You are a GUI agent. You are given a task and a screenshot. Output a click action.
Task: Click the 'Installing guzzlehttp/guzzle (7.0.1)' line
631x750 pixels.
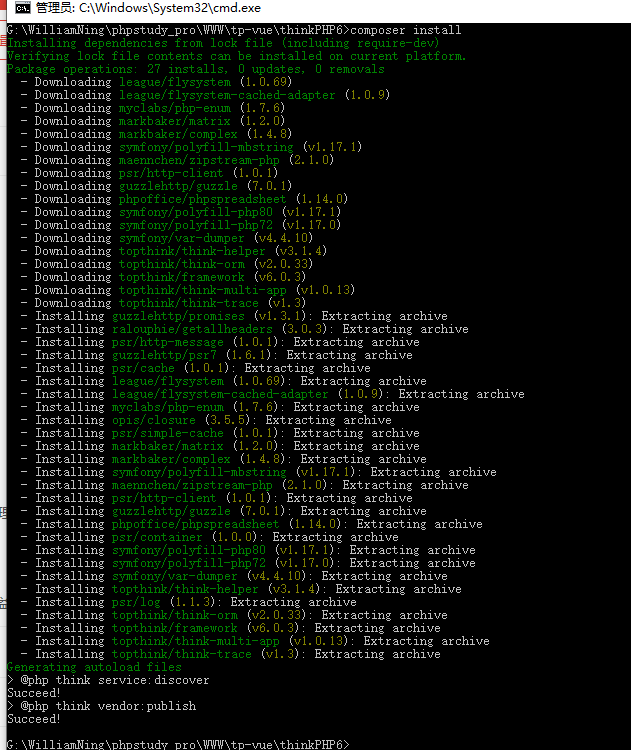click(x=223, y=511)
